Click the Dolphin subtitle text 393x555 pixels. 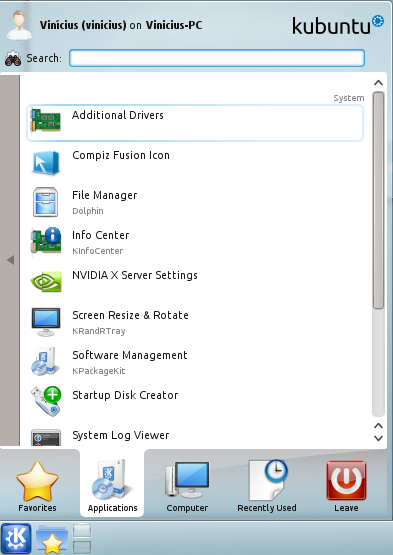click(x=88, y=211)
